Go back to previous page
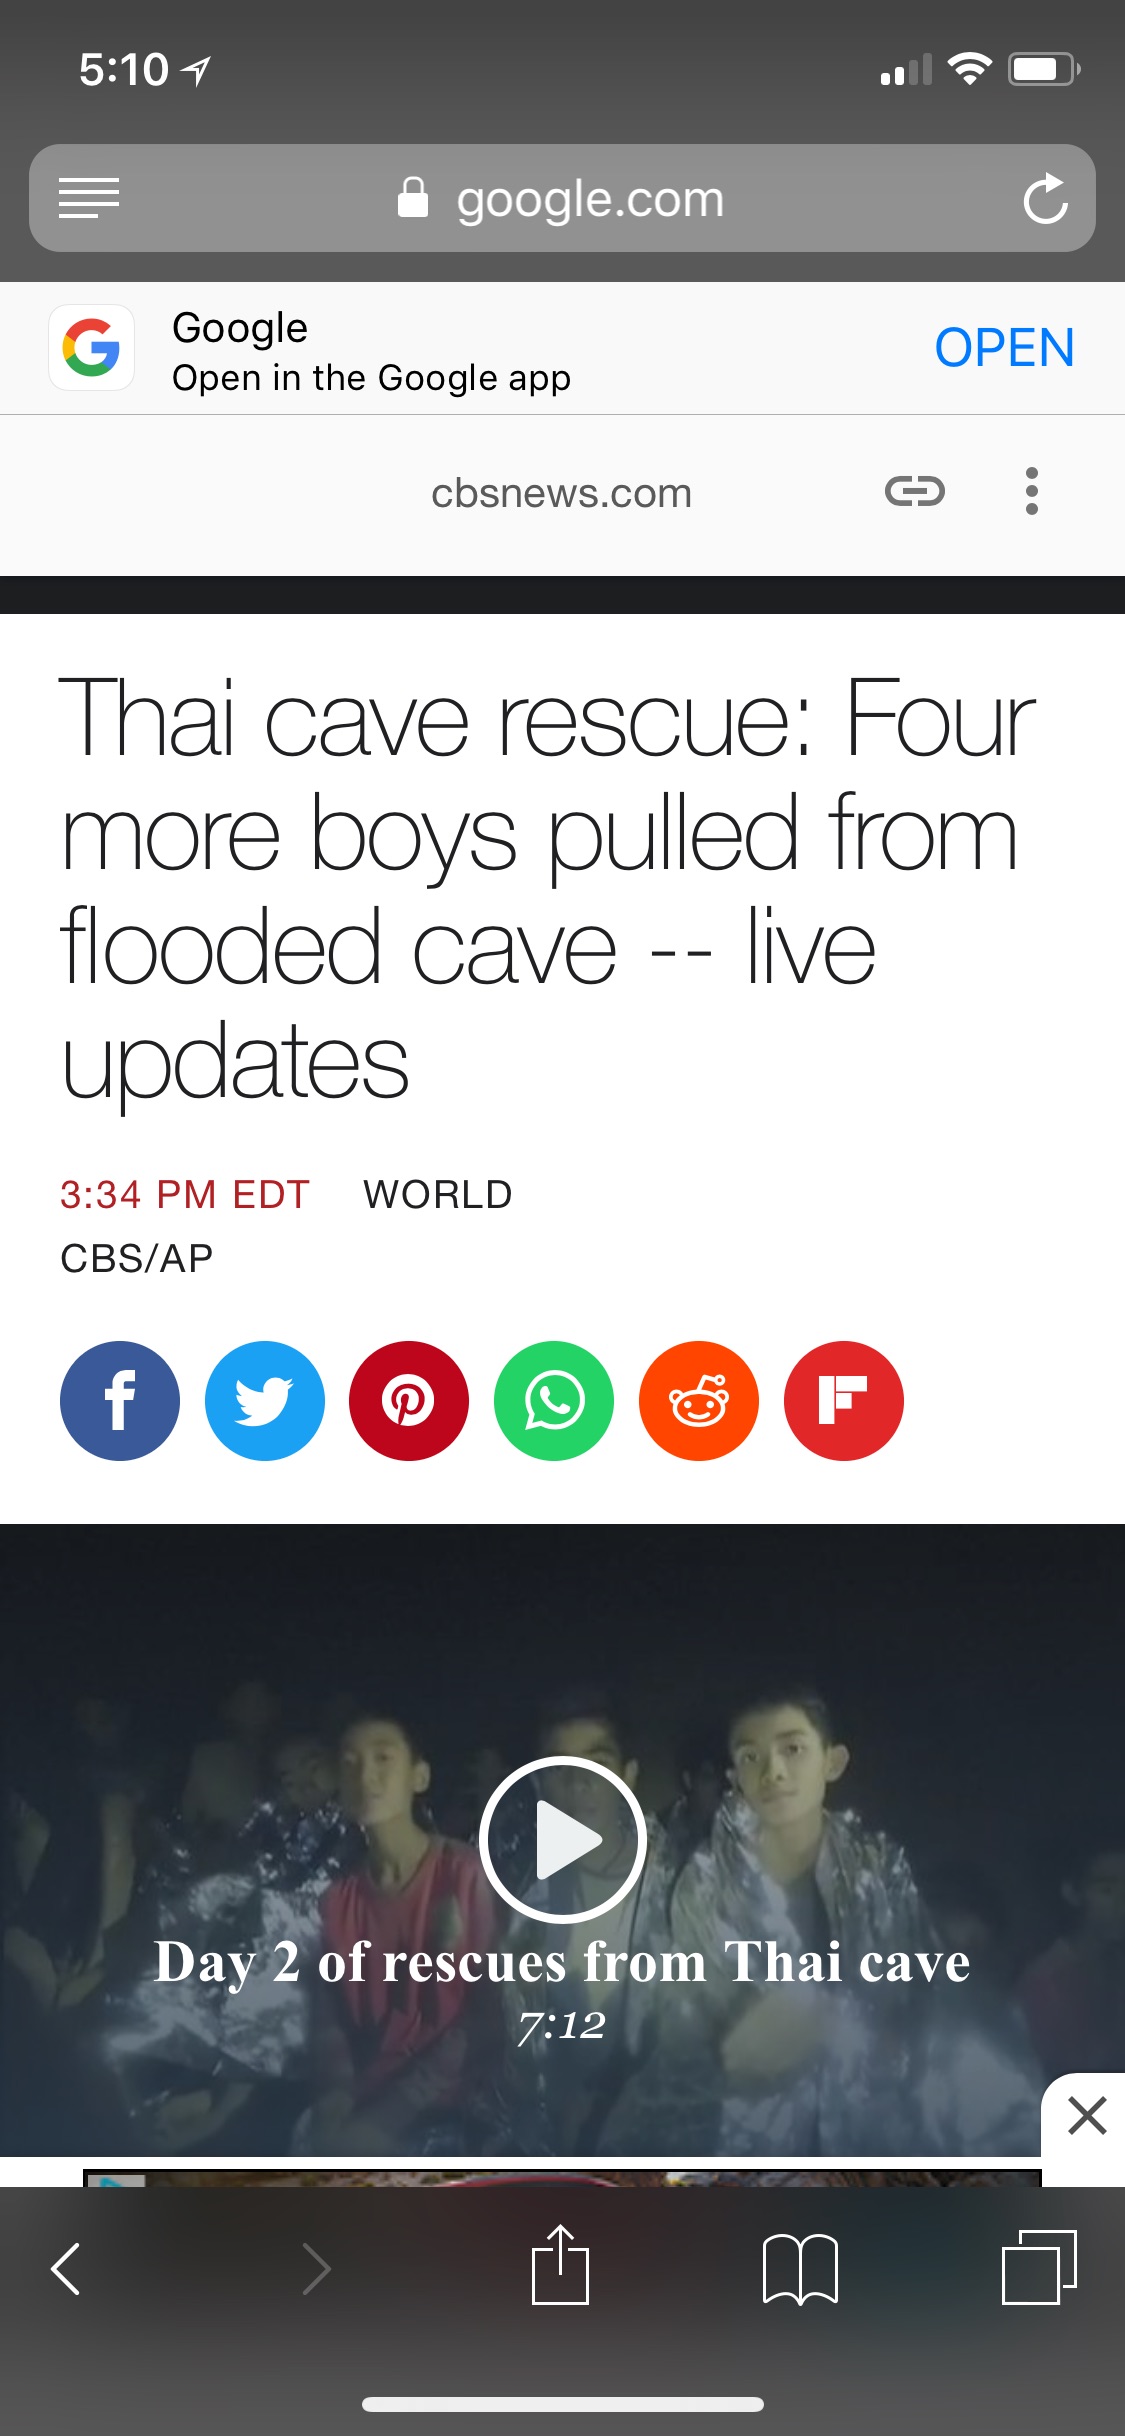 coord(66,2268)
